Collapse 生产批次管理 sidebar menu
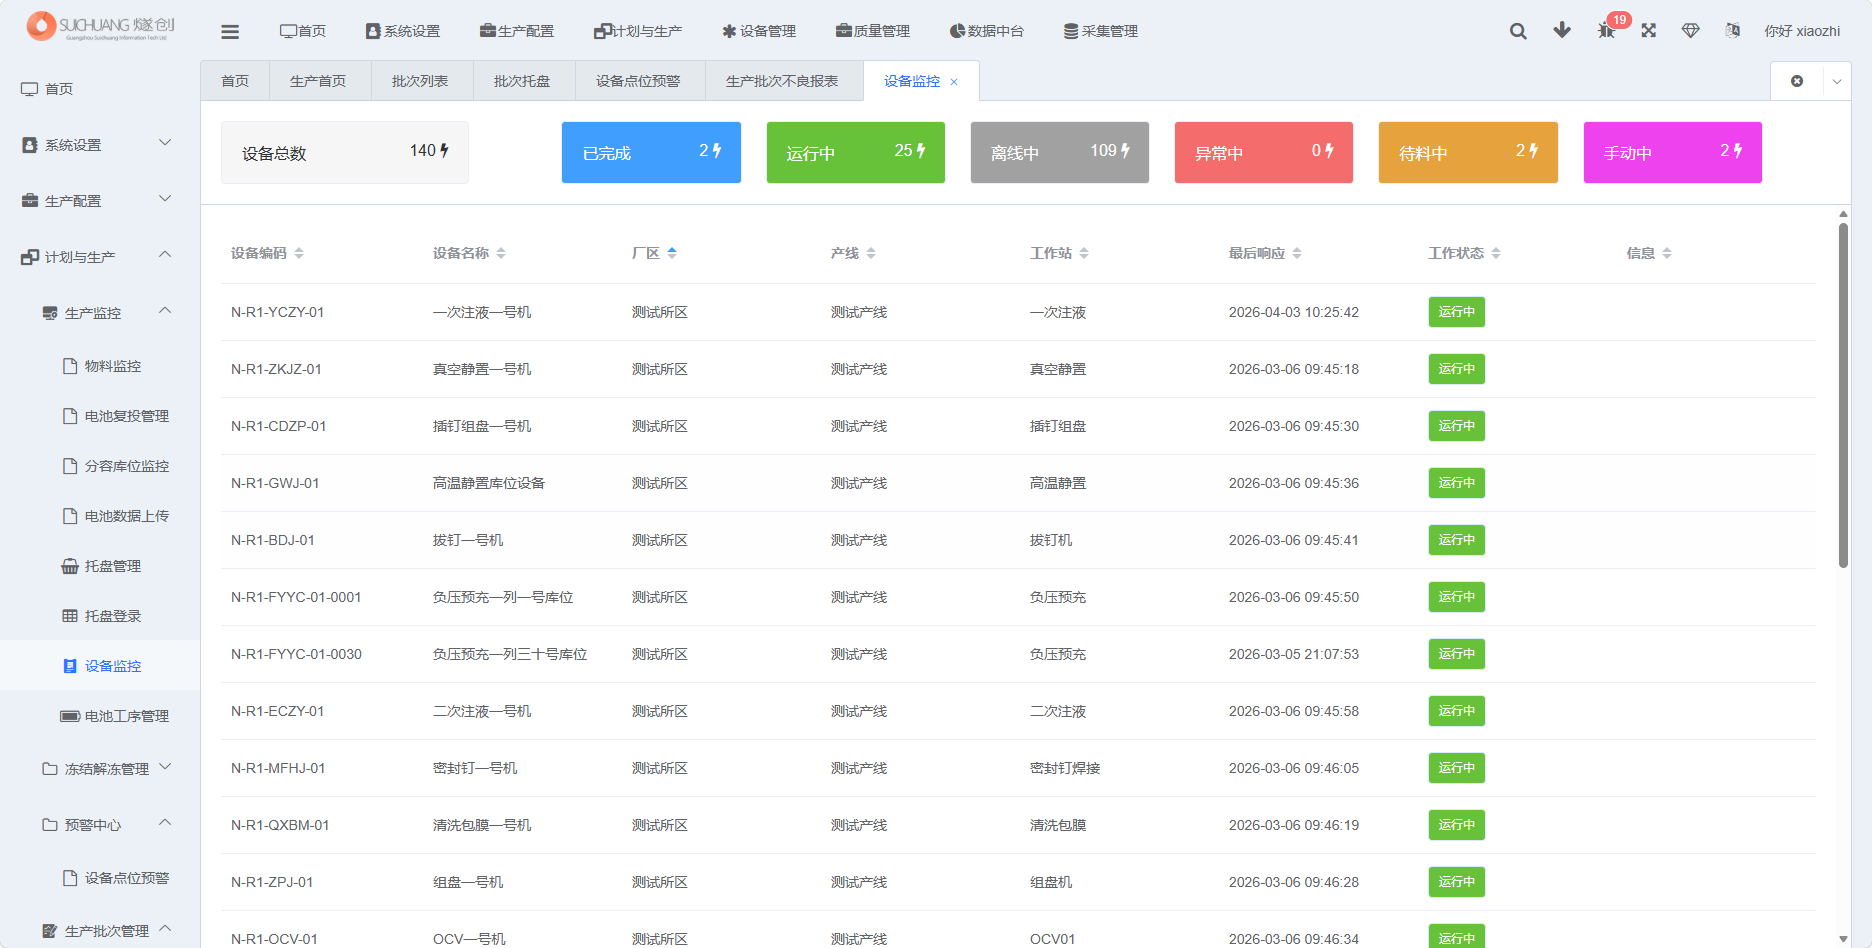Image resolution: width=1872 pixels, height=948 pixels. coord(100,931)
